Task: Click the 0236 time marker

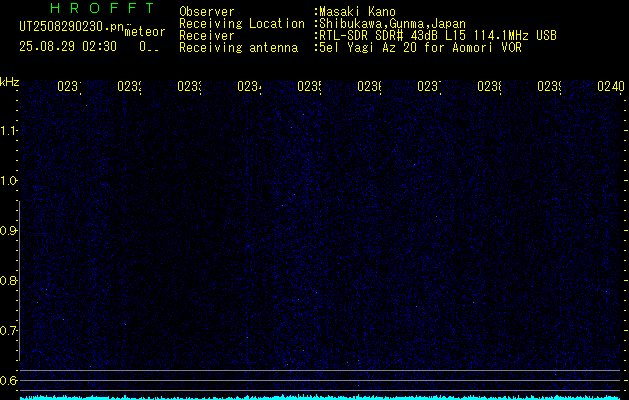Action: click(x=369, y=86)
